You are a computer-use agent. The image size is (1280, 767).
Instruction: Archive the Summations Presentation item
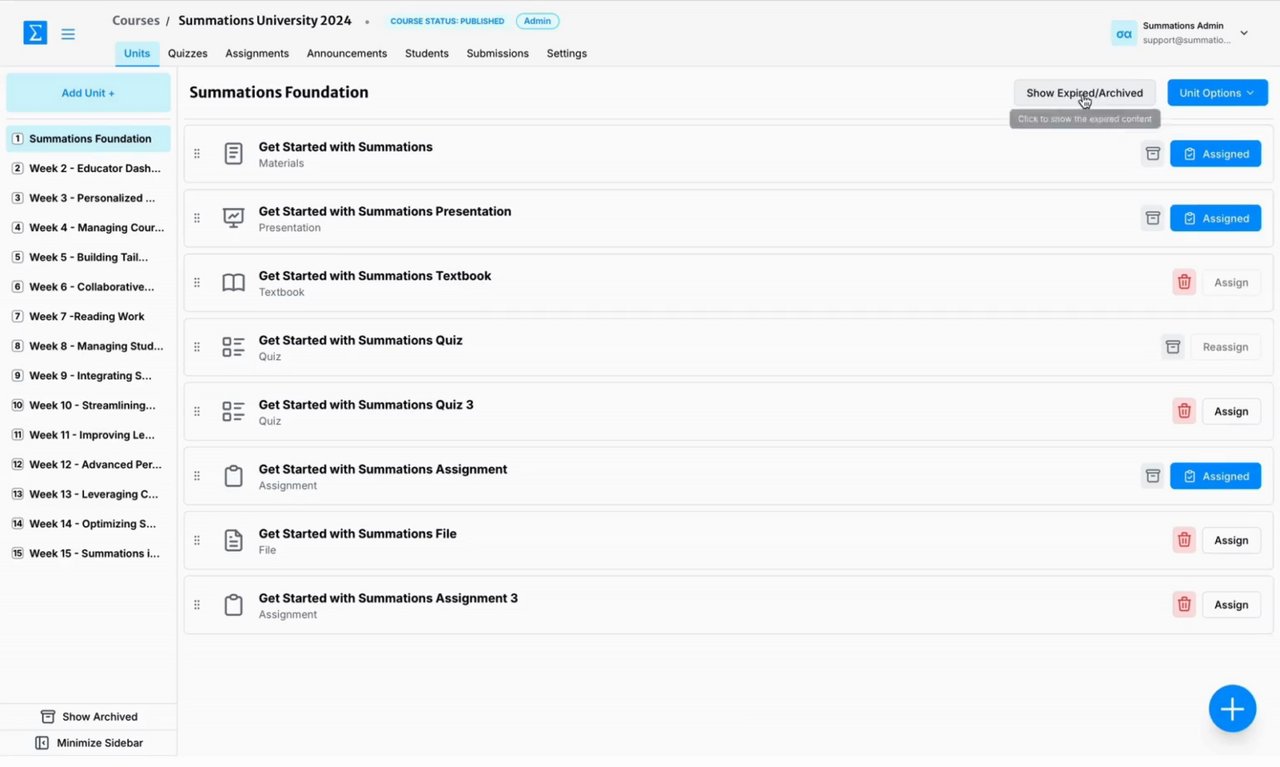tap(1153, 218)
